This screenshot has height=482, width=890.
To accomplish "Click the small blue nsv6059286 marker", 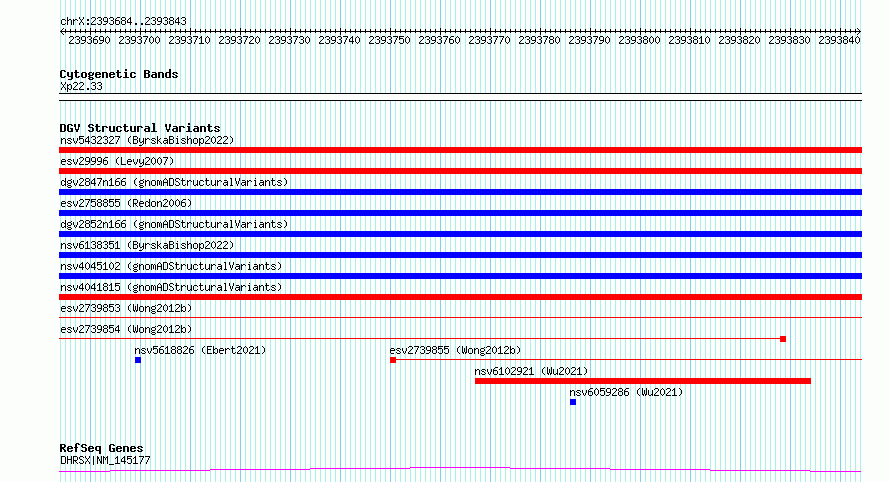I will click(x=573, y=402).
